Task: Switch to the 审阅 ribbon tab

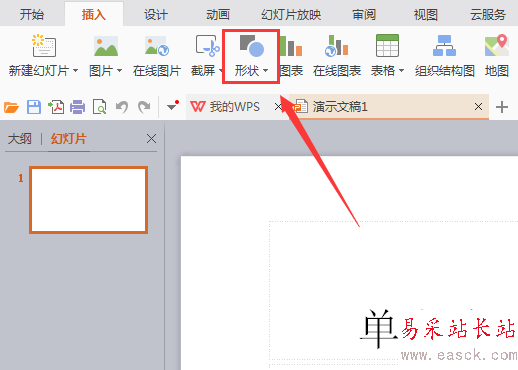Action: point(364,15)
